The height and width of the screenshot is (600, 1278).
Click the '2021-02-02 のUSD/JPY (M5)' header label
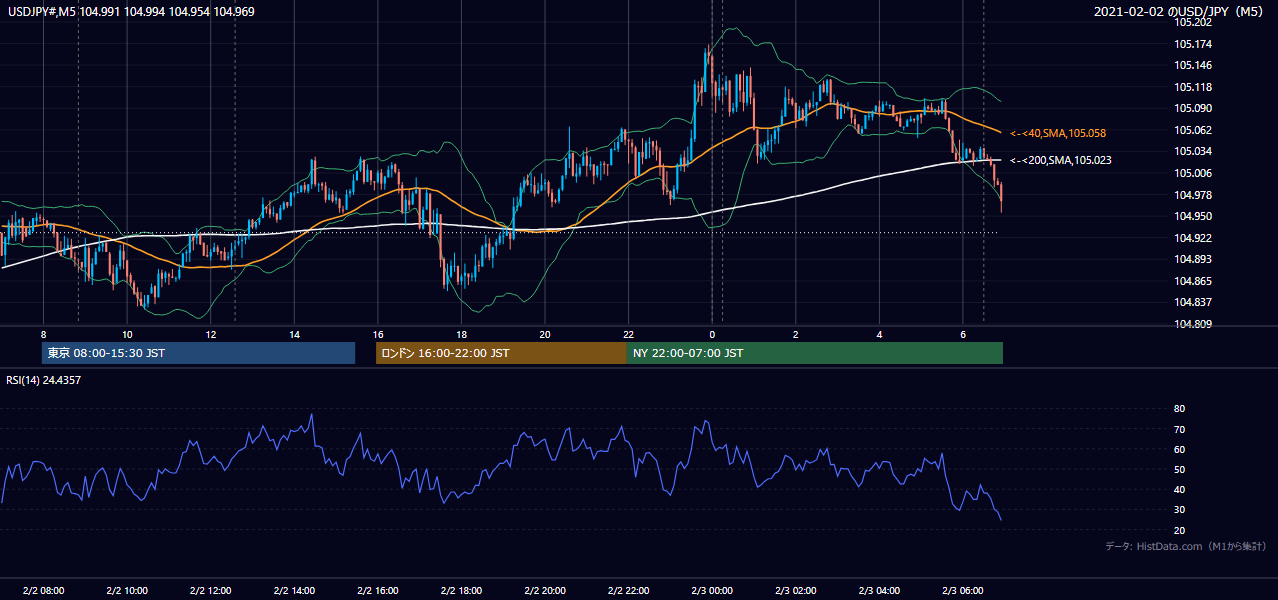pyautogui.click(x=1180, y=12)
